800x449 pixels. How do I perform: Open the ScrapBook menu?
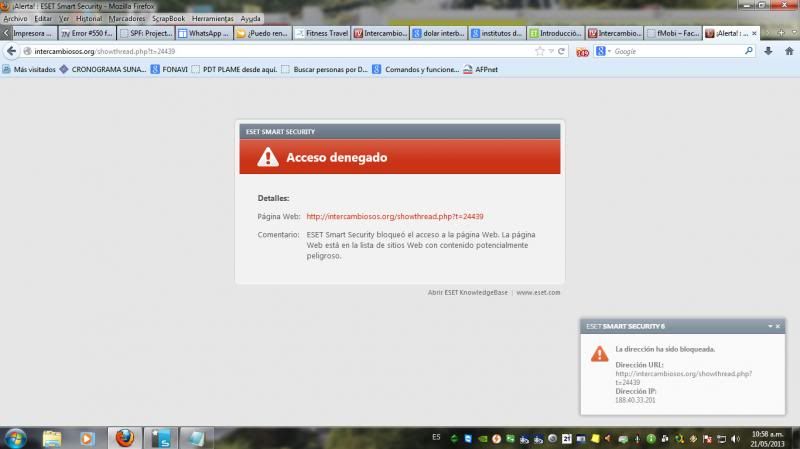(168, 18)
